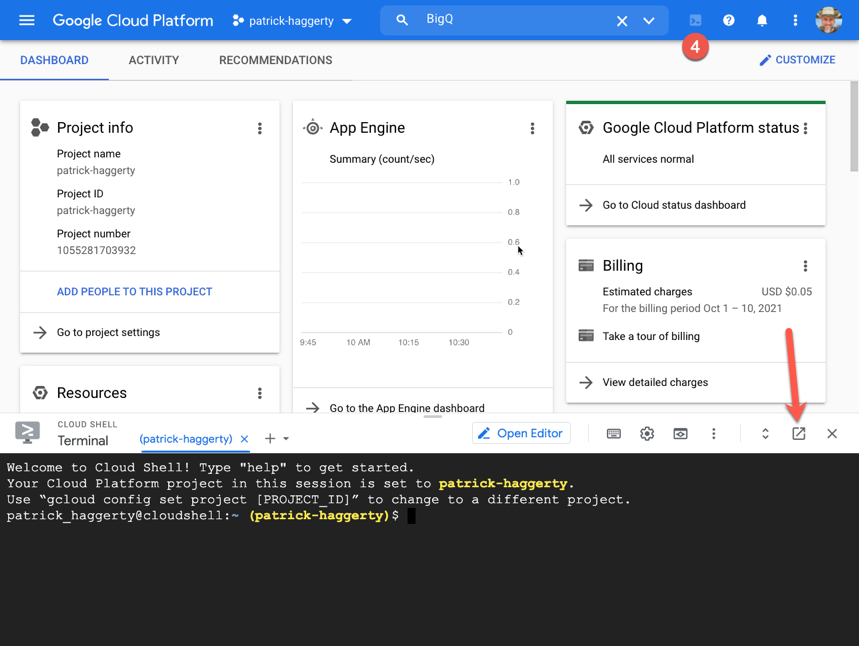Click the Open Editor button
The width and height of the screenshot is (859, 646).
pos(521,433)
